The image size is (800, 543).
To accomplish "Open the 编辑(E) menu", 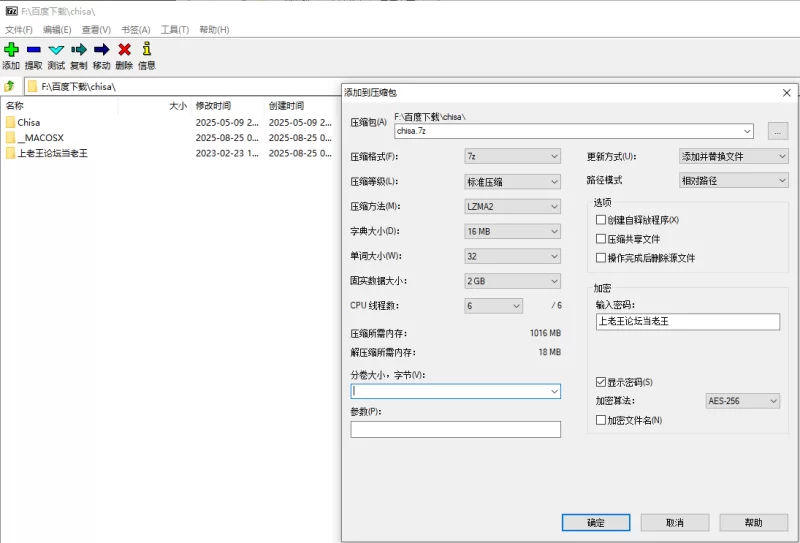I will [57, 30].
